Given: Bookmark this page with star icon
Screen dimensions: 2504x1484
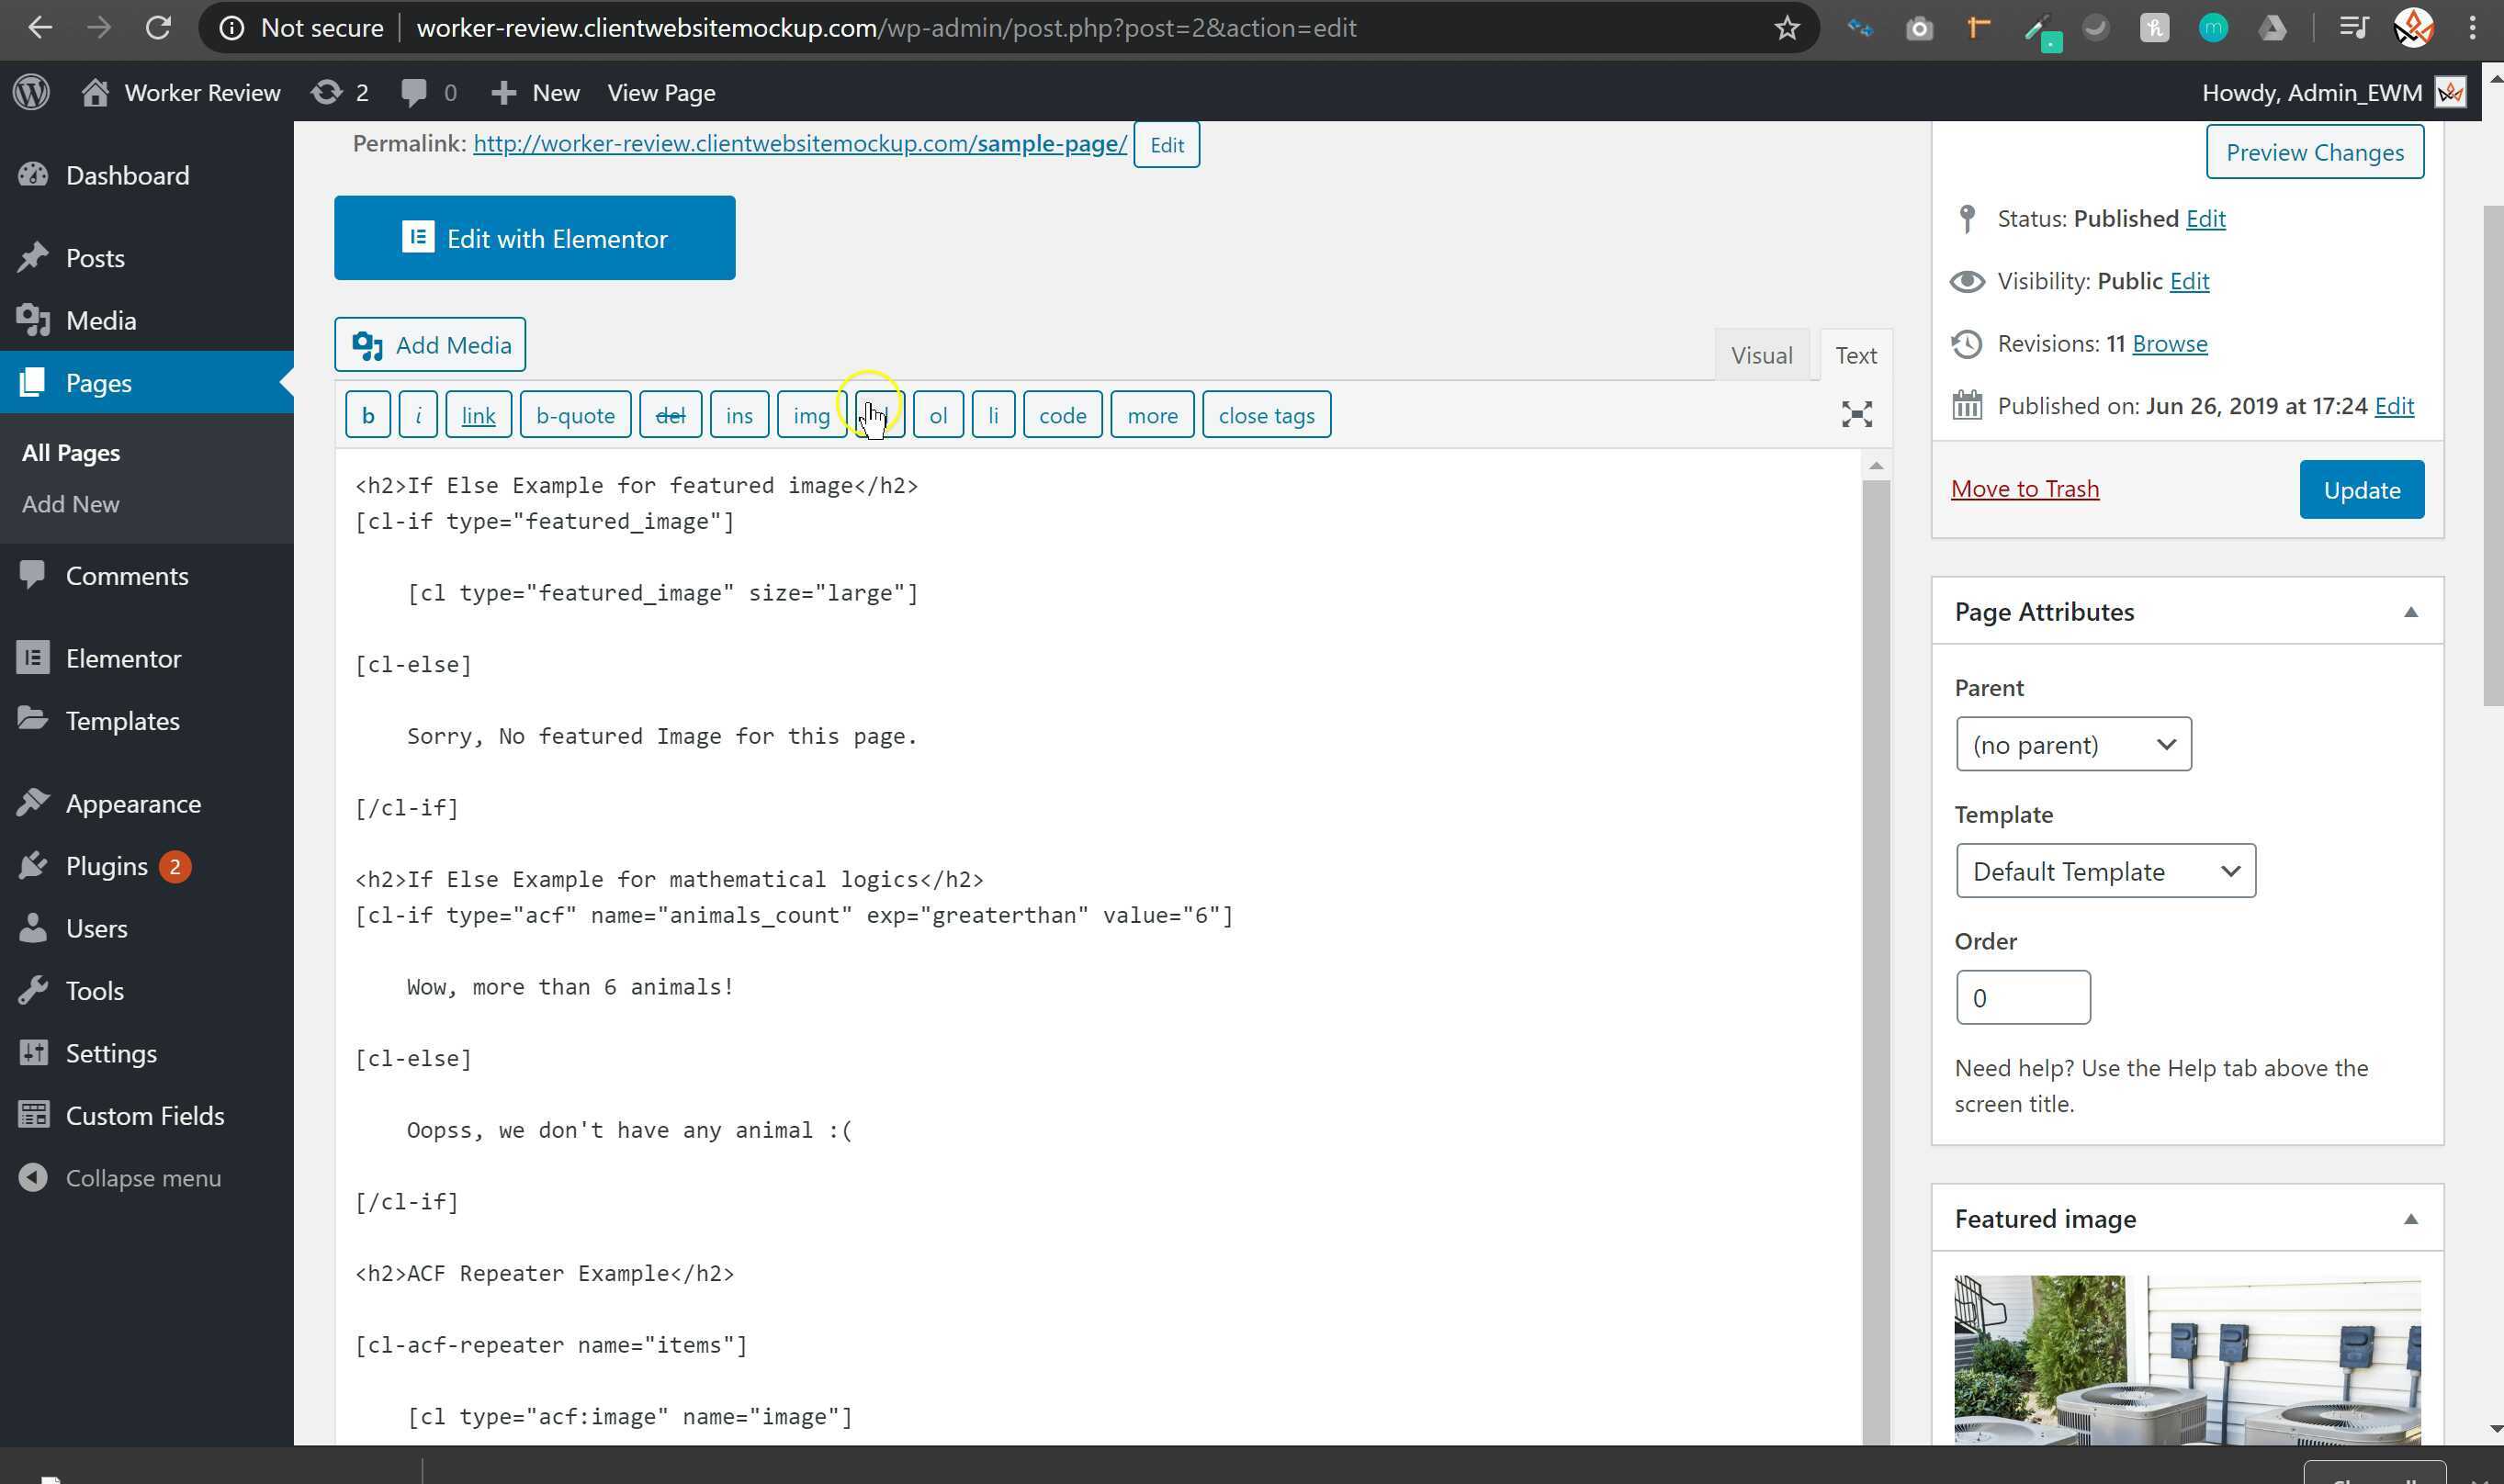Looking at the screenshot, I should point(1787,28).
